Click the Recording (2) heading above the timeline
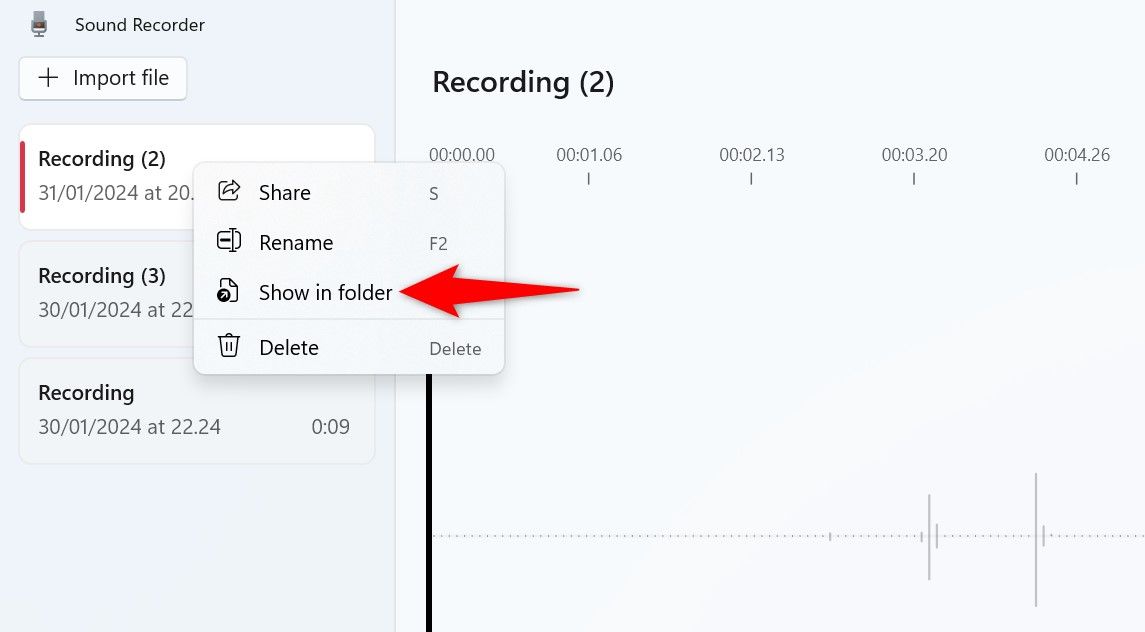 click(522, 82)
